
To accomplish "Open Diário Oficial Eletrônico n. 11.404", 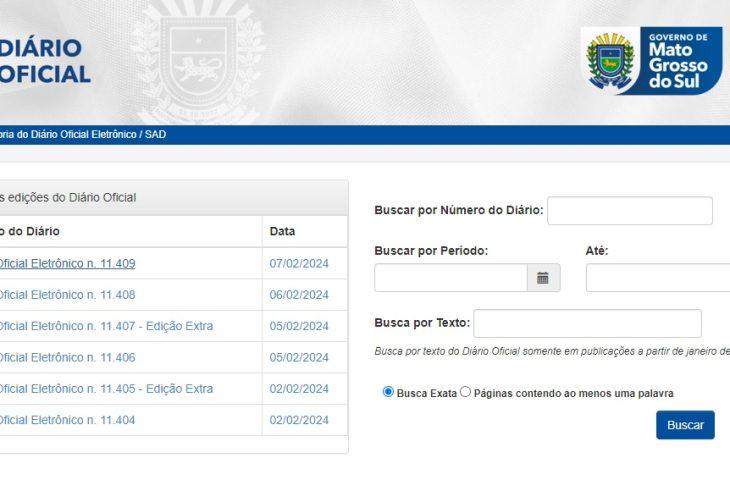I will (67, 420).
